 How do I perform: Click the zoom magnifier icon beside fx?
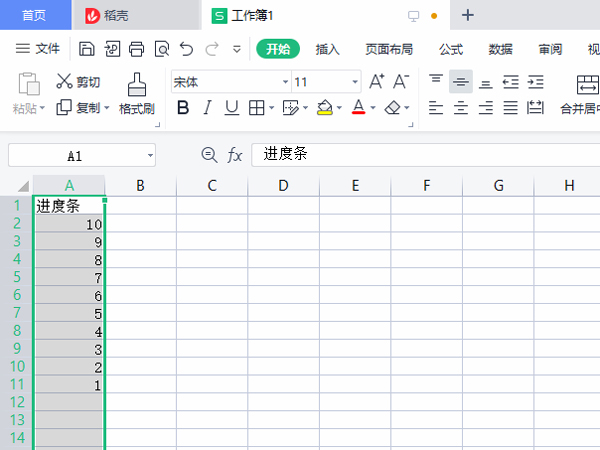[x=209, y=155]
